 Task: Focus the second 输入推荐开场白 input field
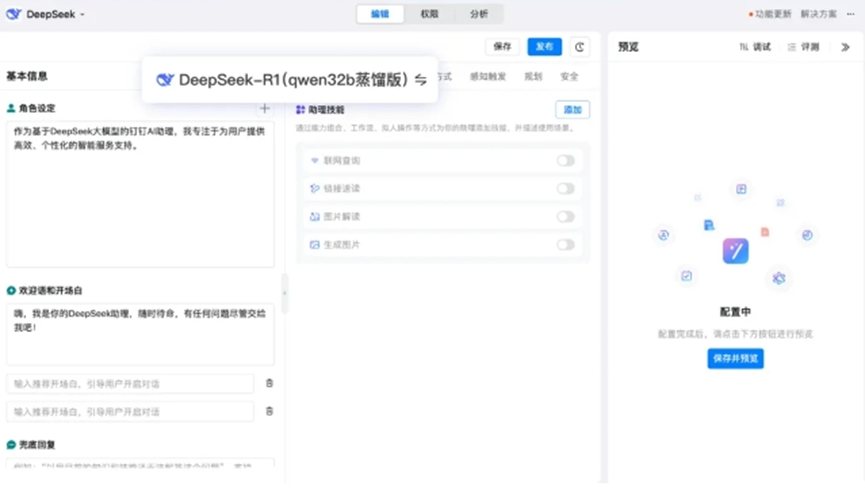tap(130, 412)
